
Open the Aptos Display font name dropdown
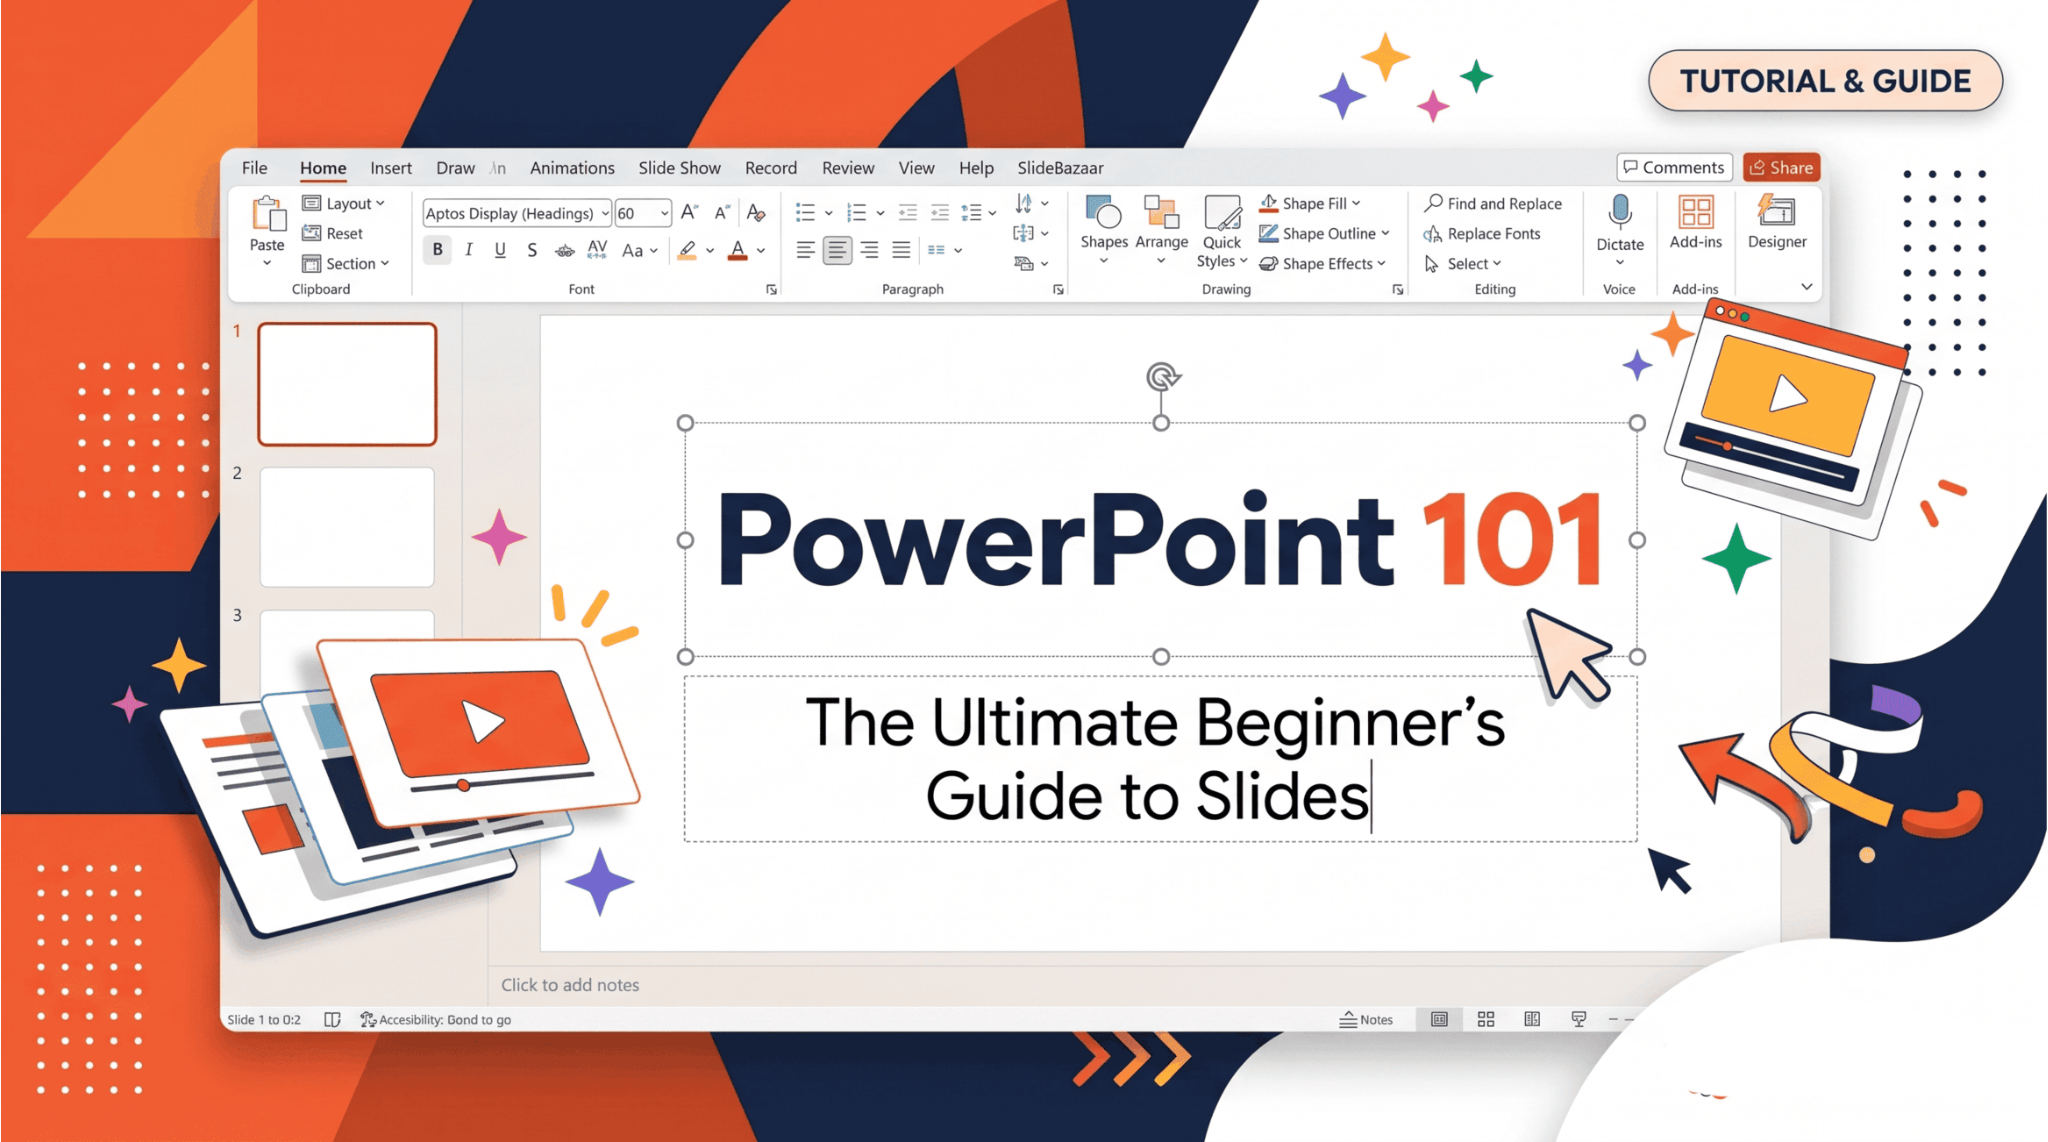[x=605, y=213]
